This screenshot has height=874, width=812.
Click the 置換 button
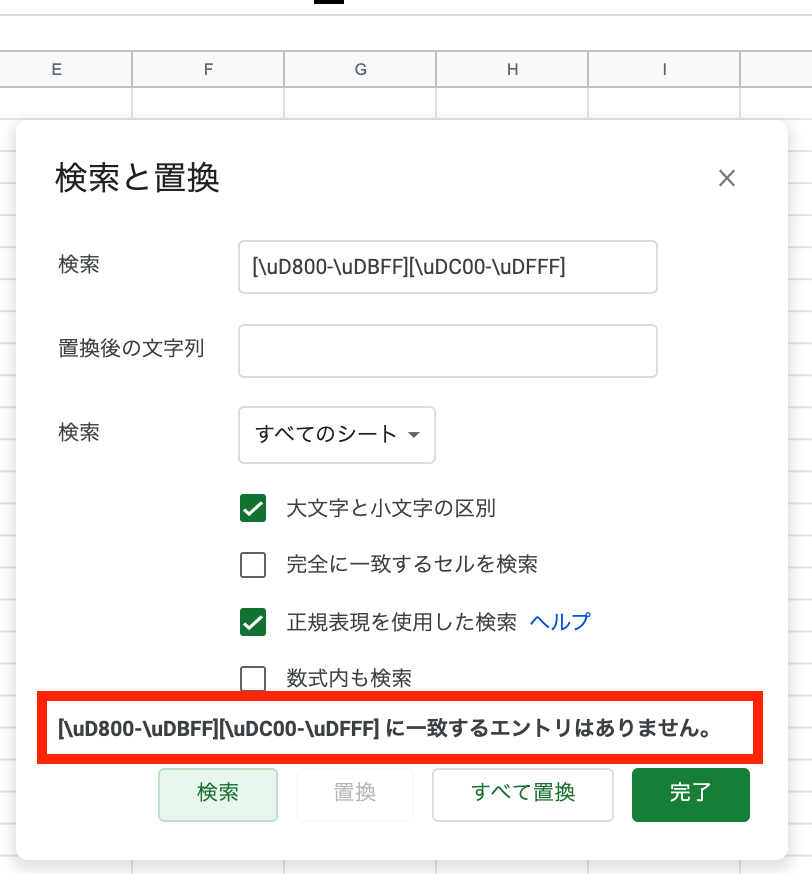tap(354, 794)
